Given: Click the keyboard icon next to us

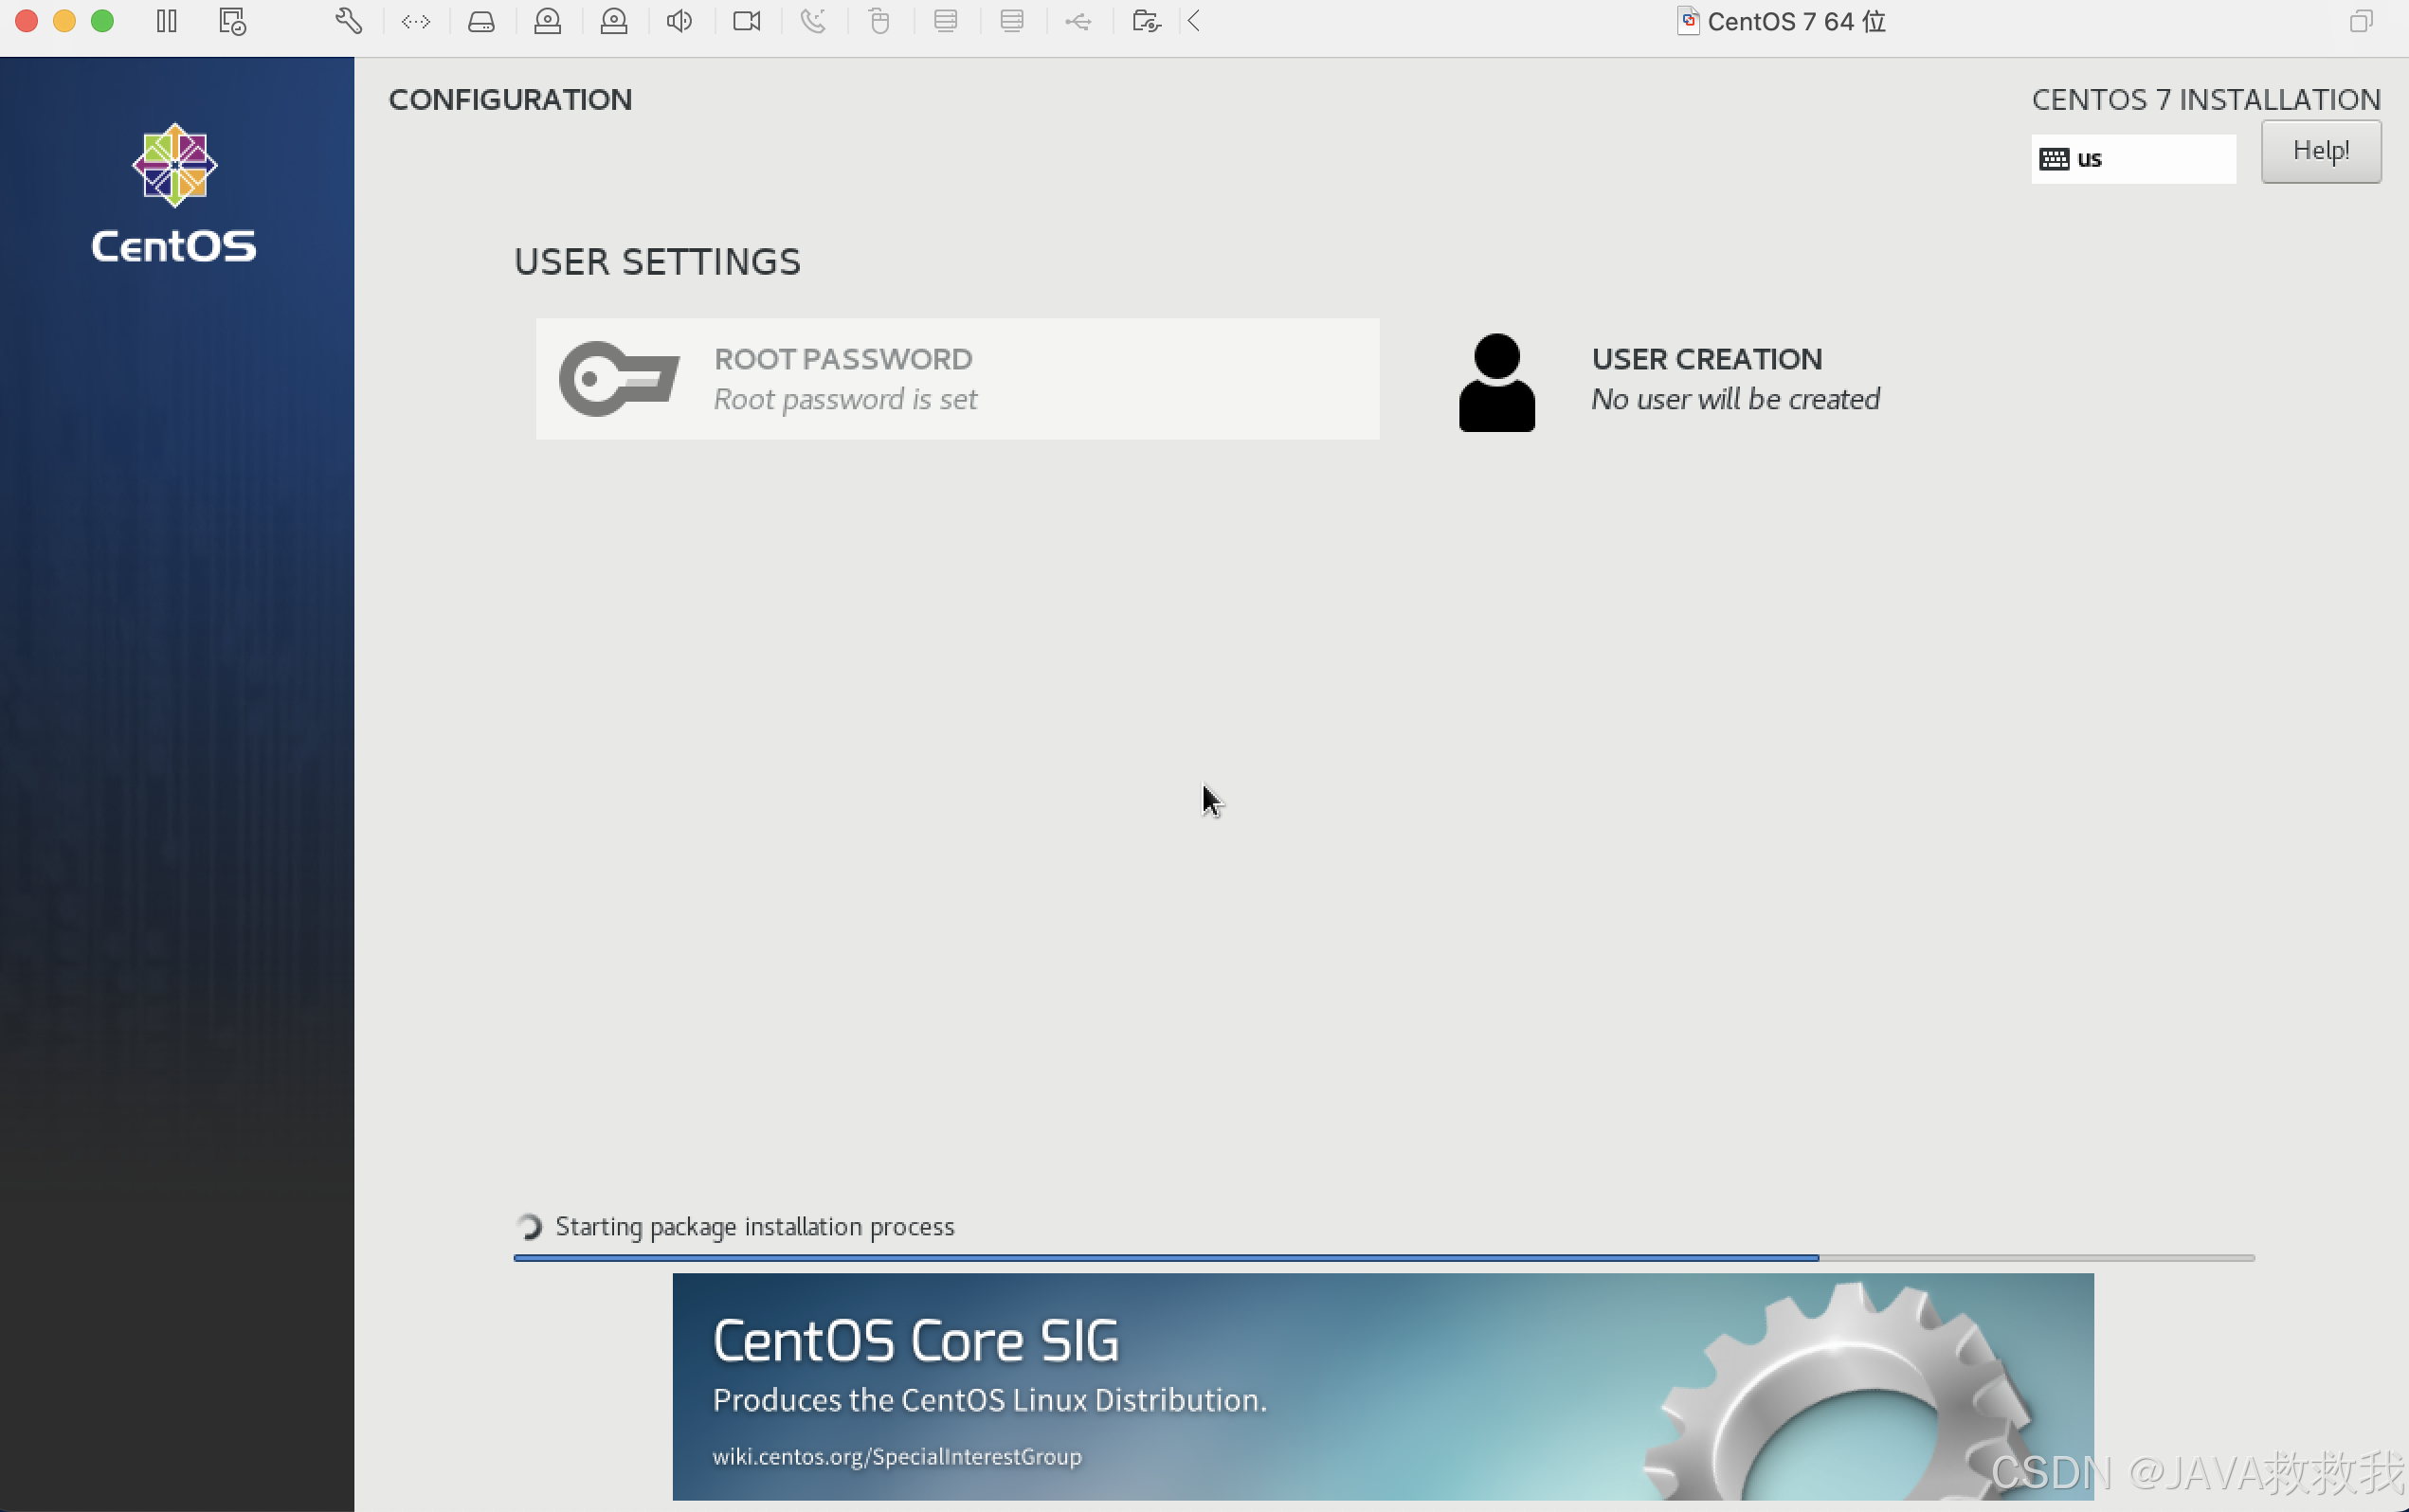Looking at the screenshot, I should pos(2053,159).
